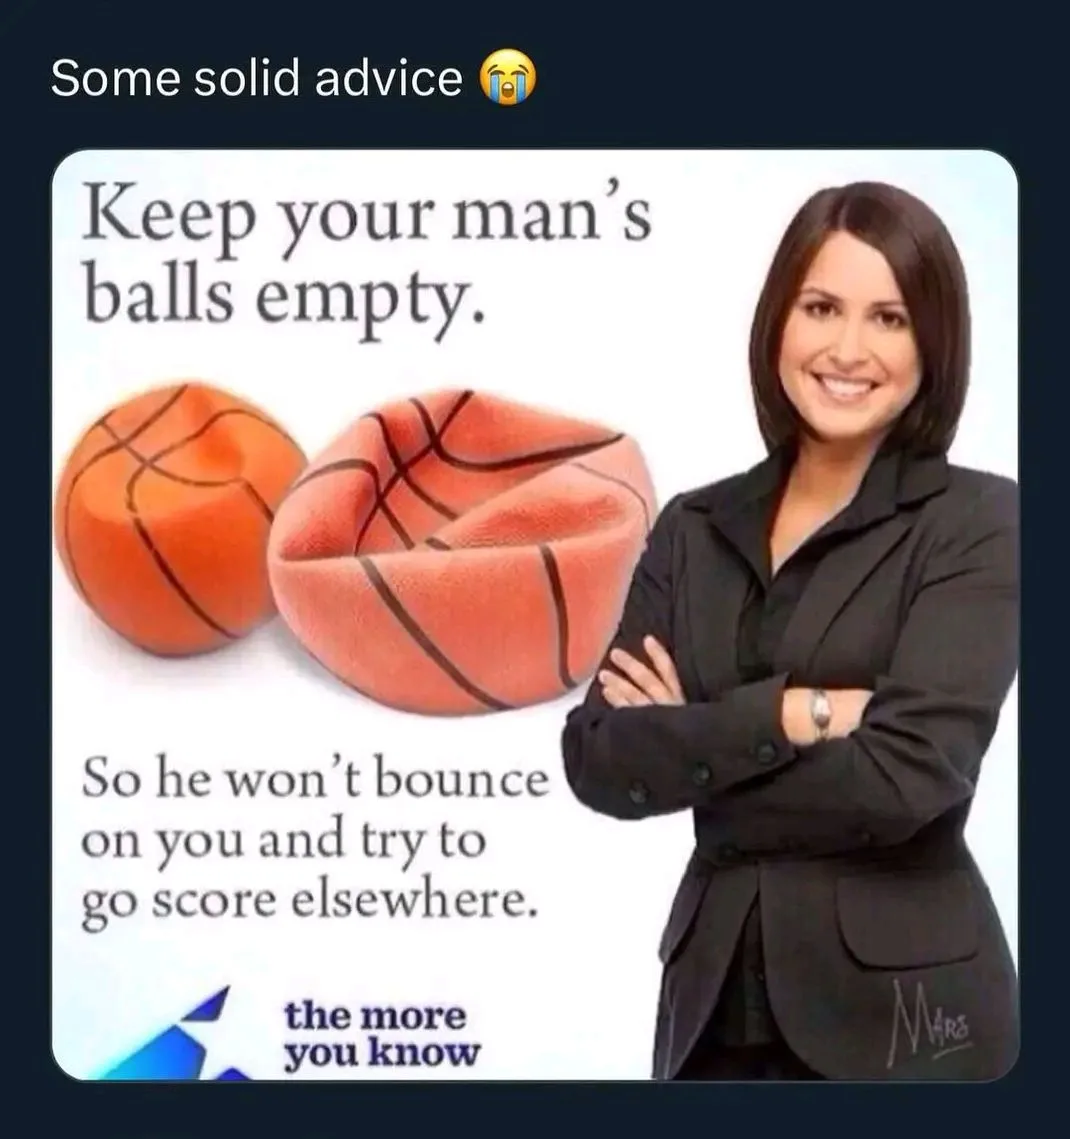Click the crying emoji in the caption

click(508, 78)
